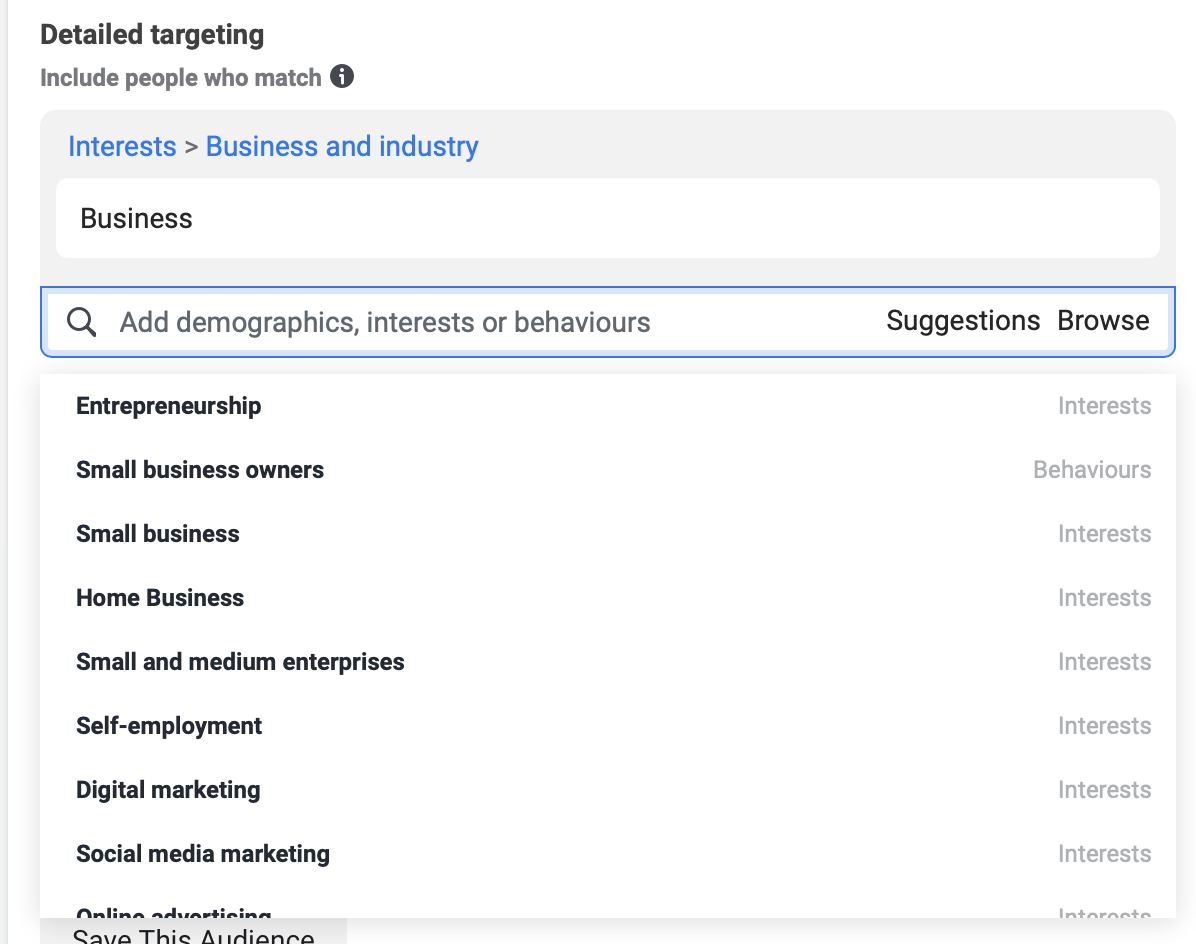Image resolution: width=1196 pixels, height=944 pixels.
Task: Open the Business and industry breadcrumb link
Action: [342, 146]
